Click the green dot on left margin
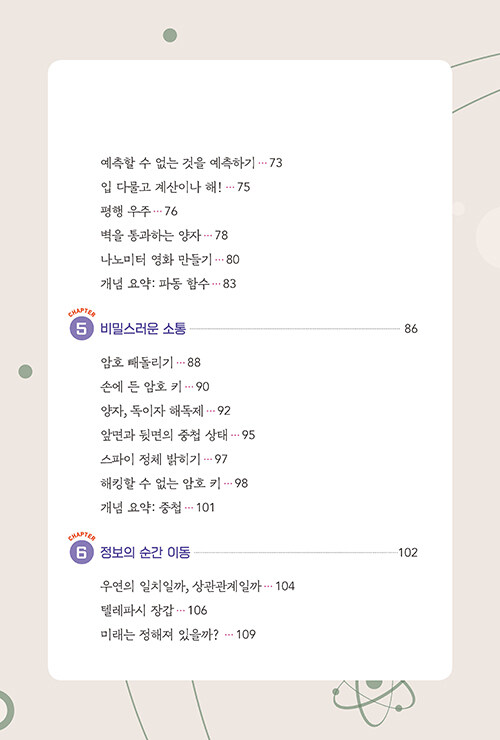The image size is (500, 740). (x=25, y=371)
